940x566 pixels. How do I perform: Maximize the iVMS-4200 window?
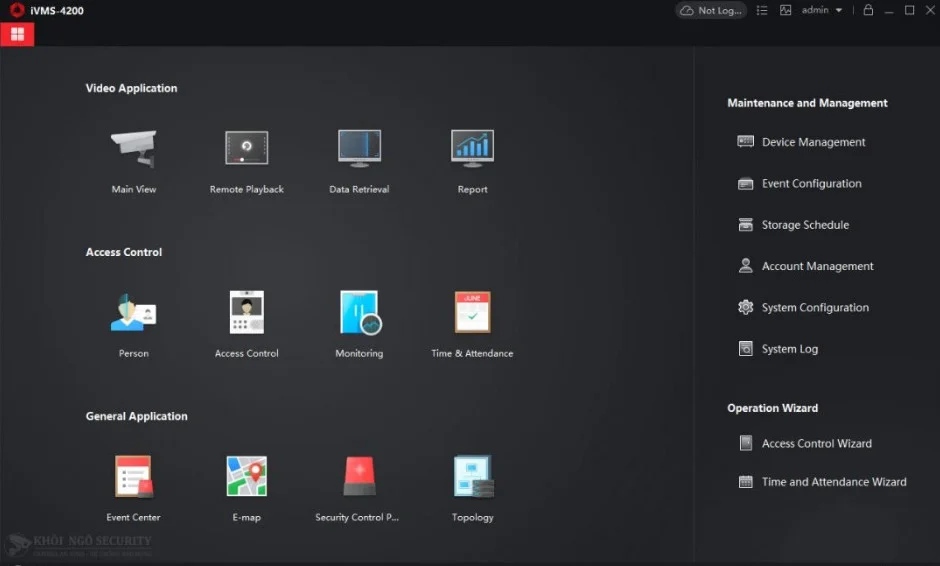(x=909, y=10)
